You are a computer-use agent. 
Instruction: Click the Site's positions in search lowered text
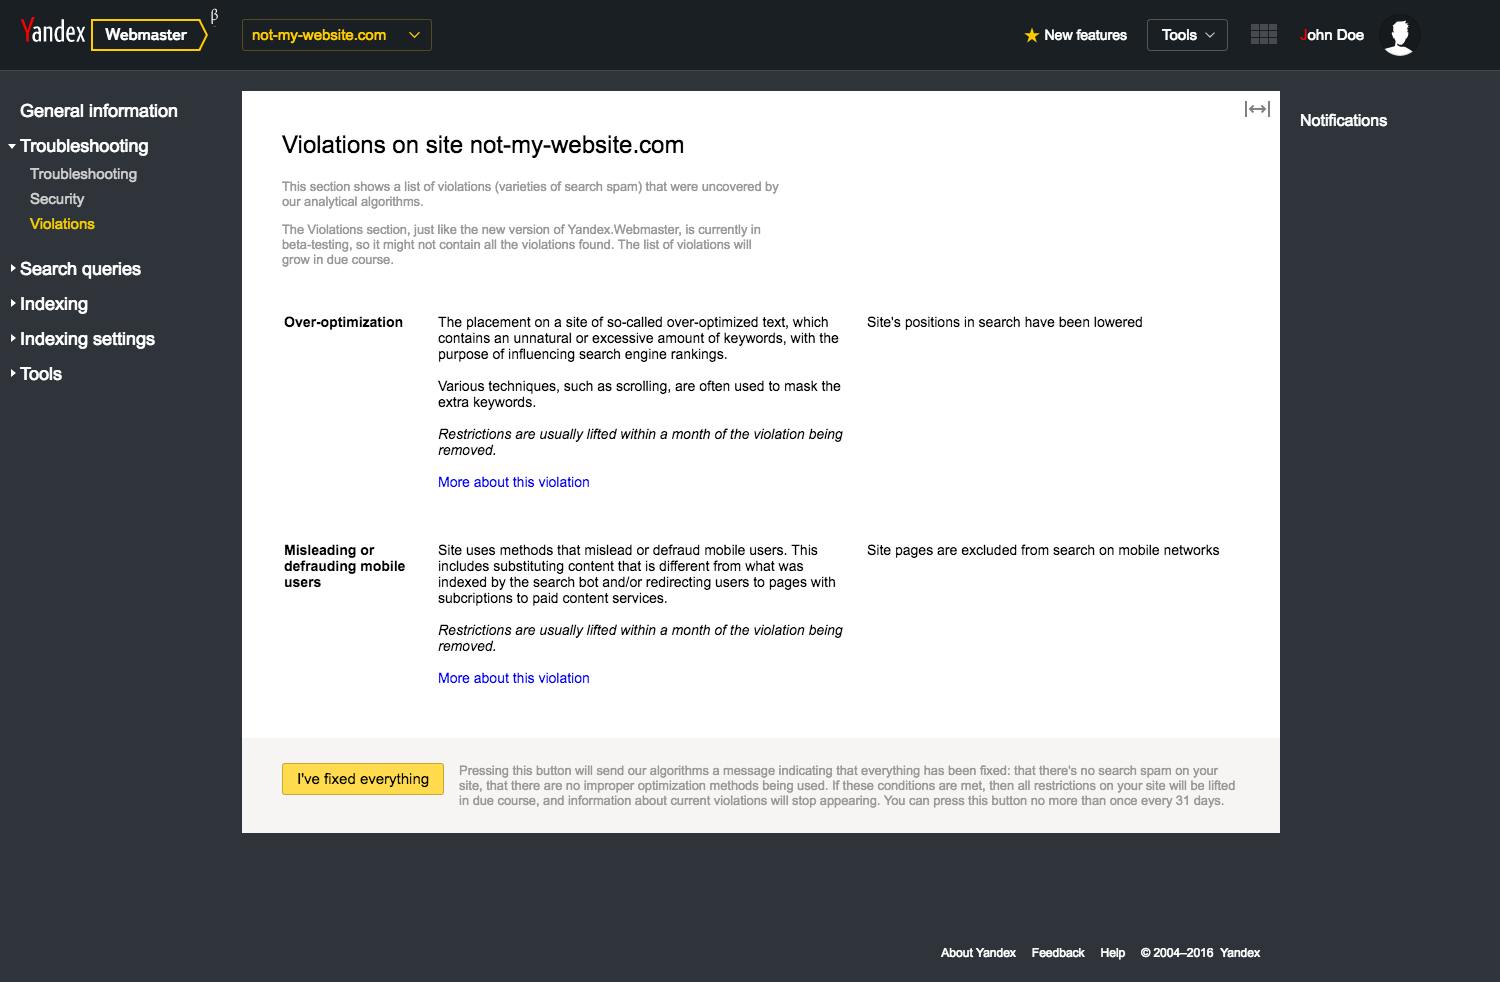coord(1004,322)
